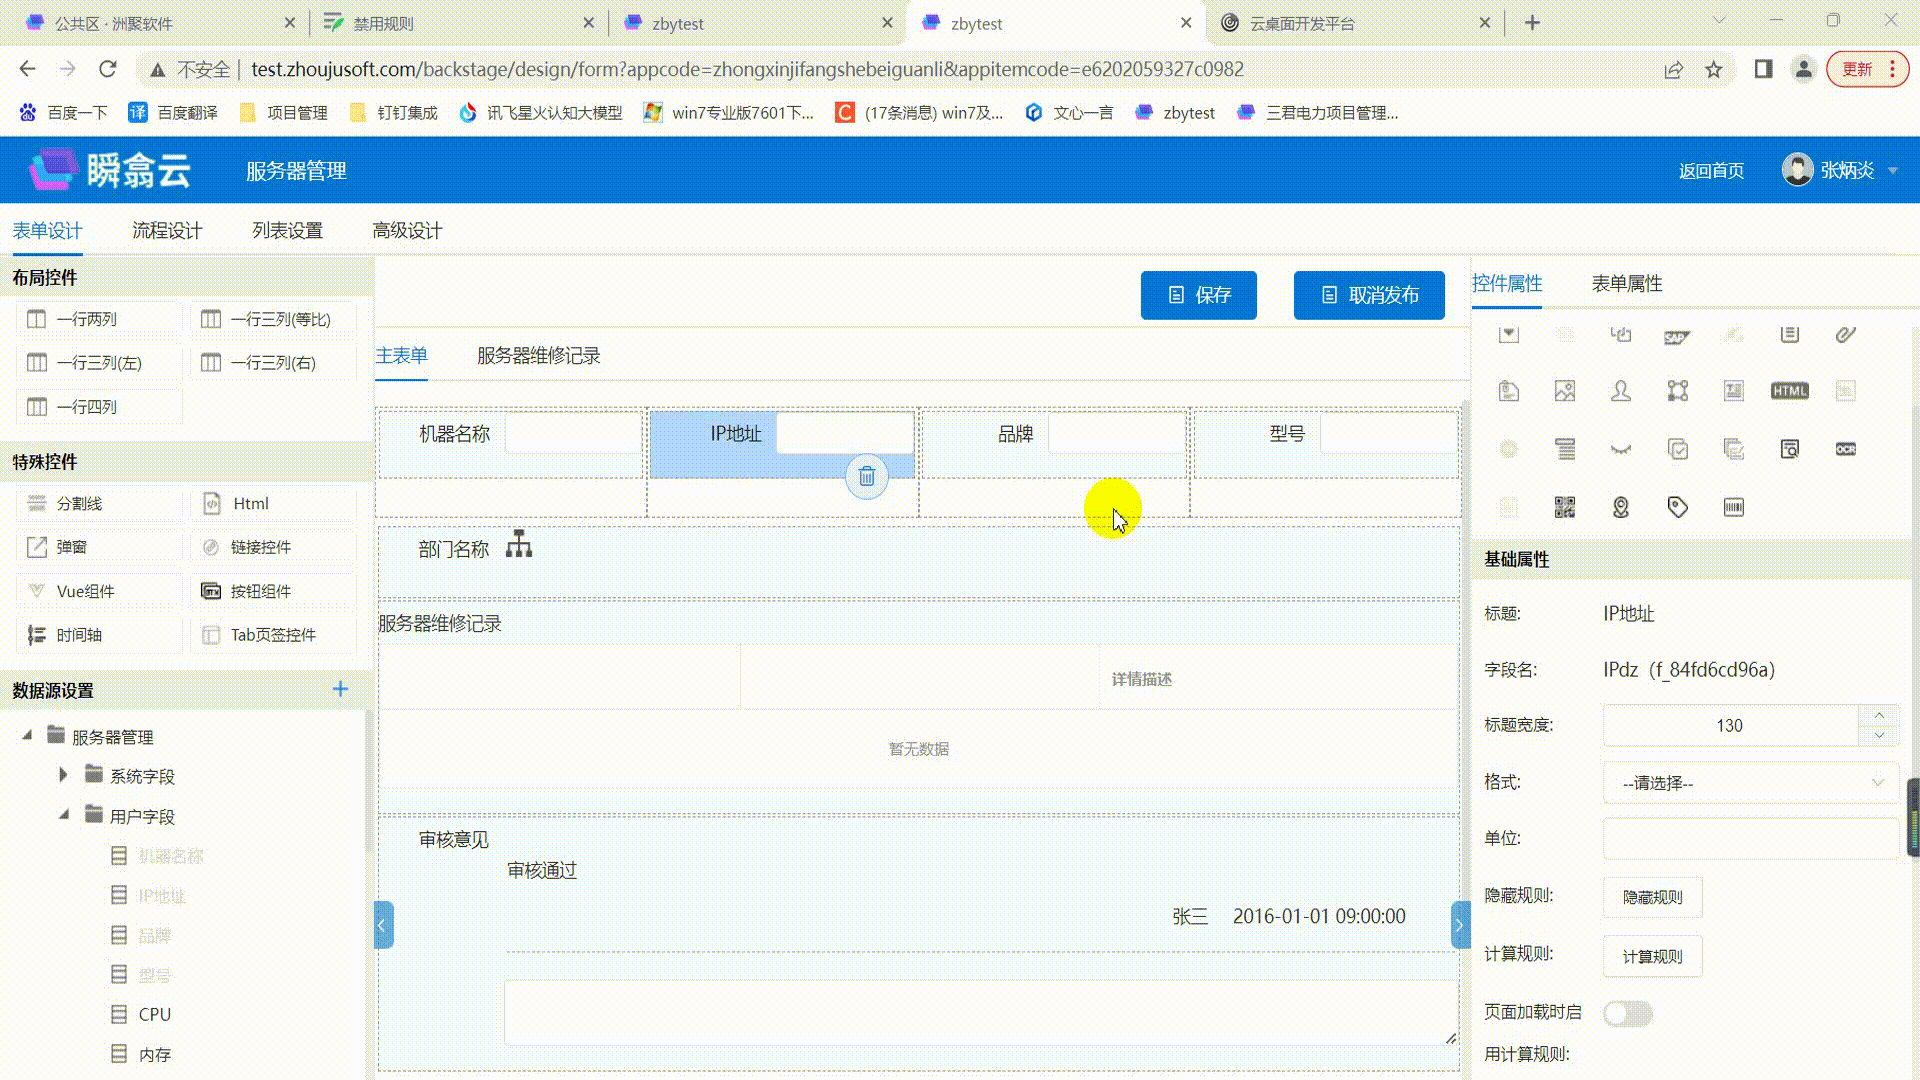1920x1080 pixels.
Task: Collapse the left panel with arrow handle
Action: (x=383, y=925)
